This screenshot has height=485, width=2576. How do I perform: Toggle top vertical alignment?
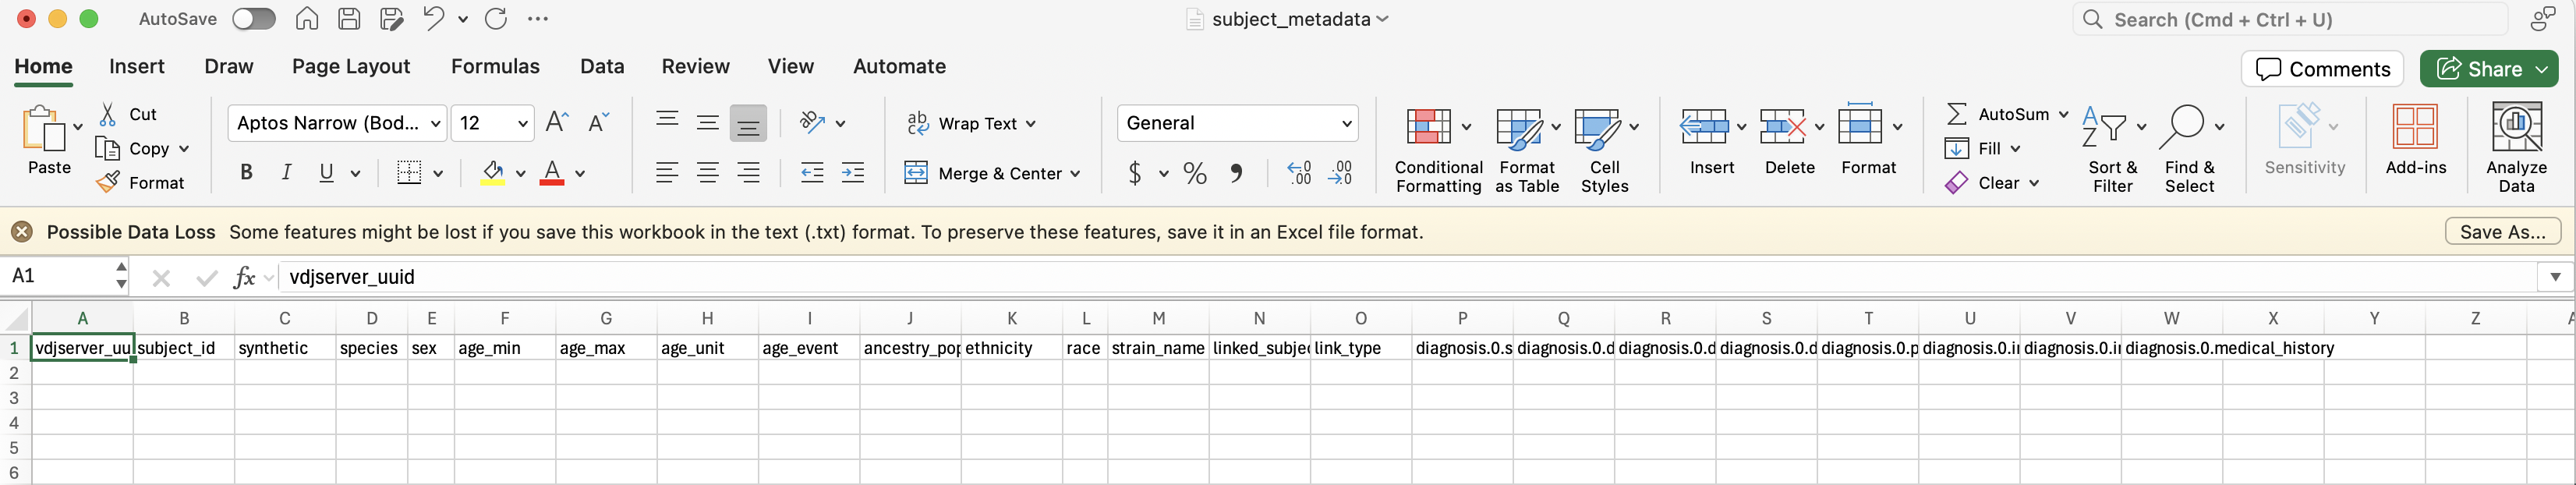tap(667, 122)
